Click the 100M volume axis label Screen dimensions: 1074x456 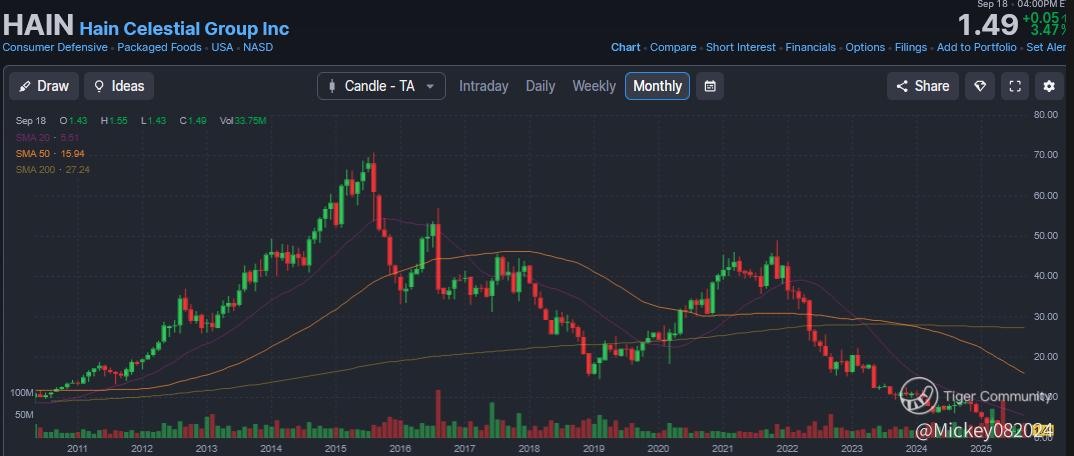click(22, 393)
